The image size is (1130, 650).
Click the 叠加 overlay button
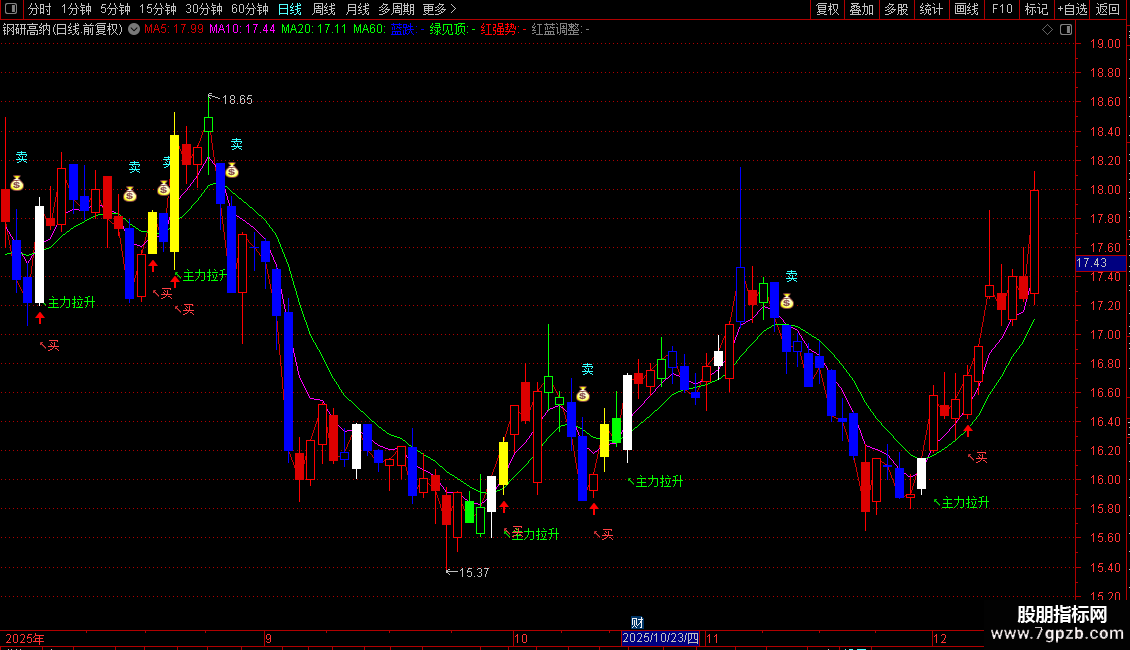[862, 9]
